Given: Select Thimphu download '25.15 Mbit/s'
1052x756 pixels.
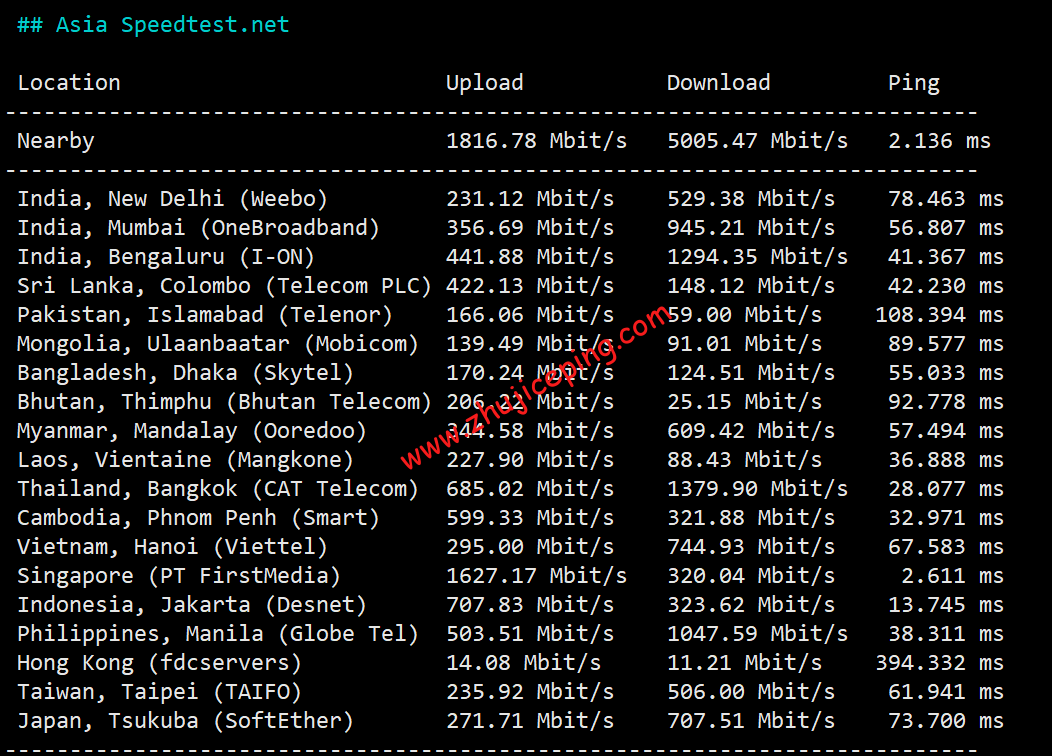Looking at the screenshot, I should [744, 402].
